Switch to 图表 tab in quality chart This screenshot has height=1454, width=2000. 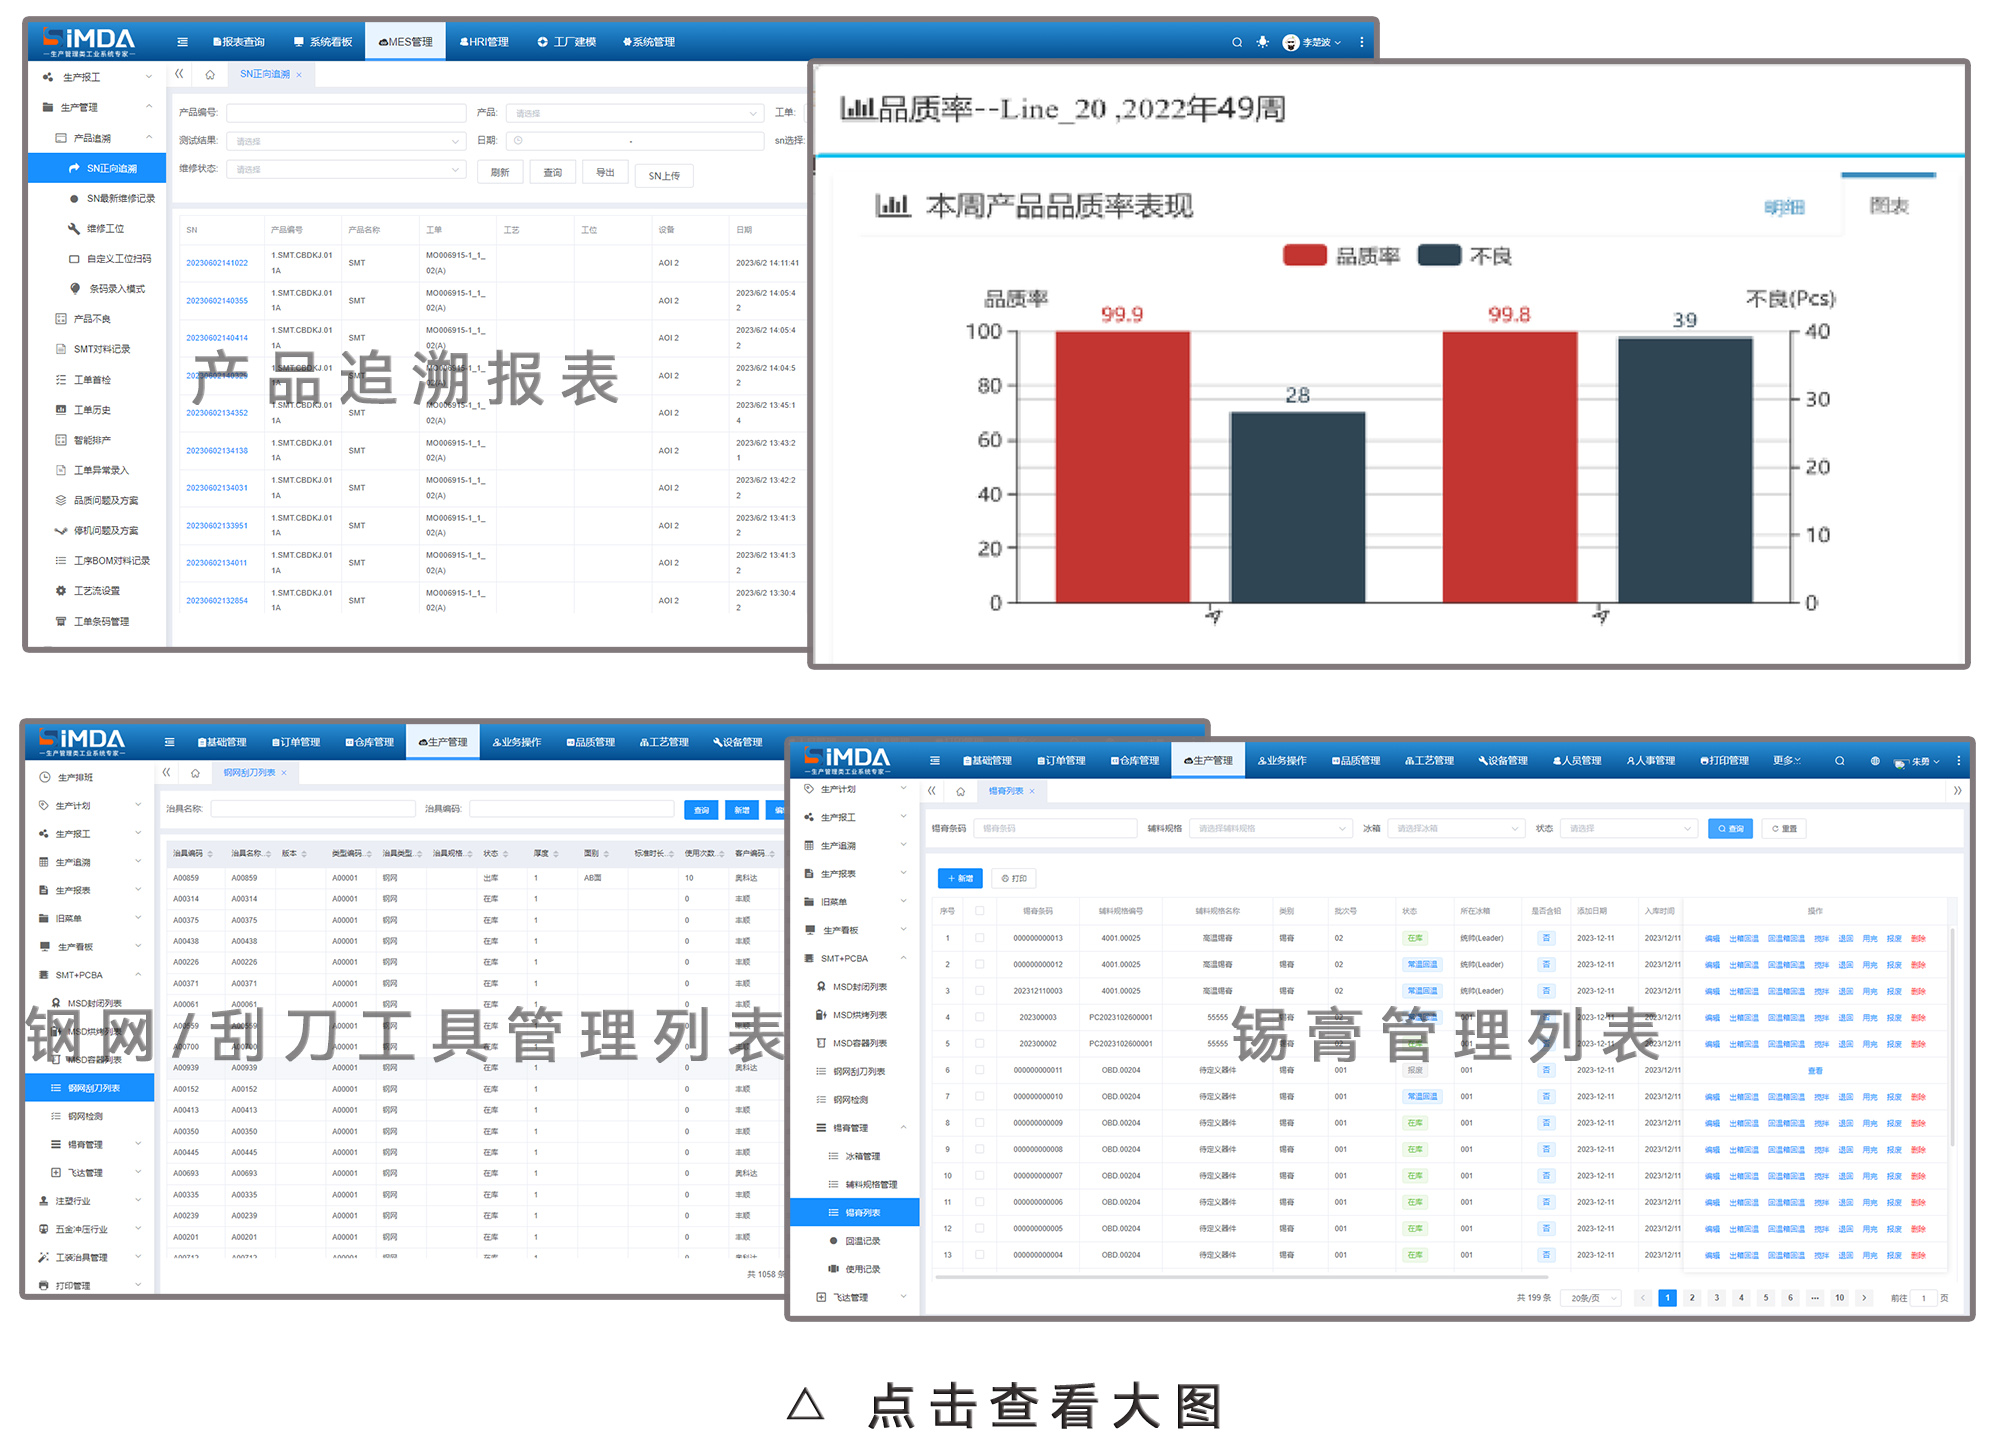(x=1888, y=206)
